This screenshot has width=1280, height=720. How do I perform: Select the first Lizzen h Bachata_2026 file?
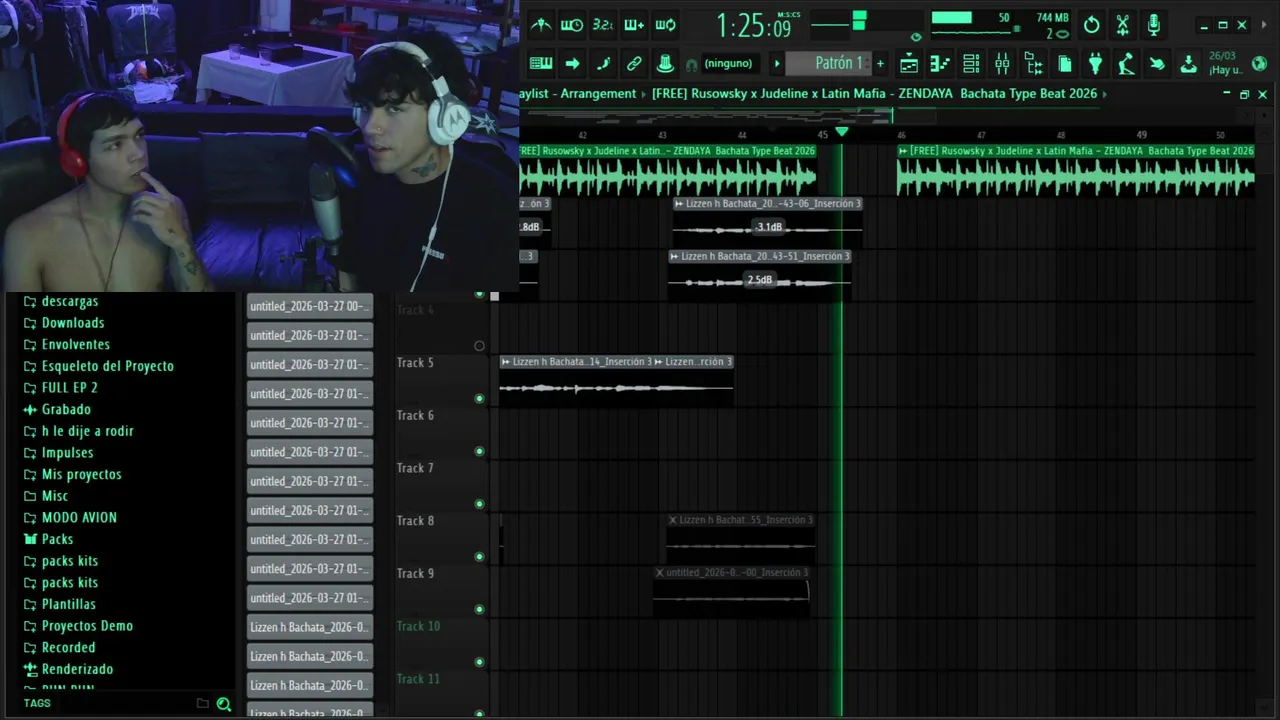point(310,627)
